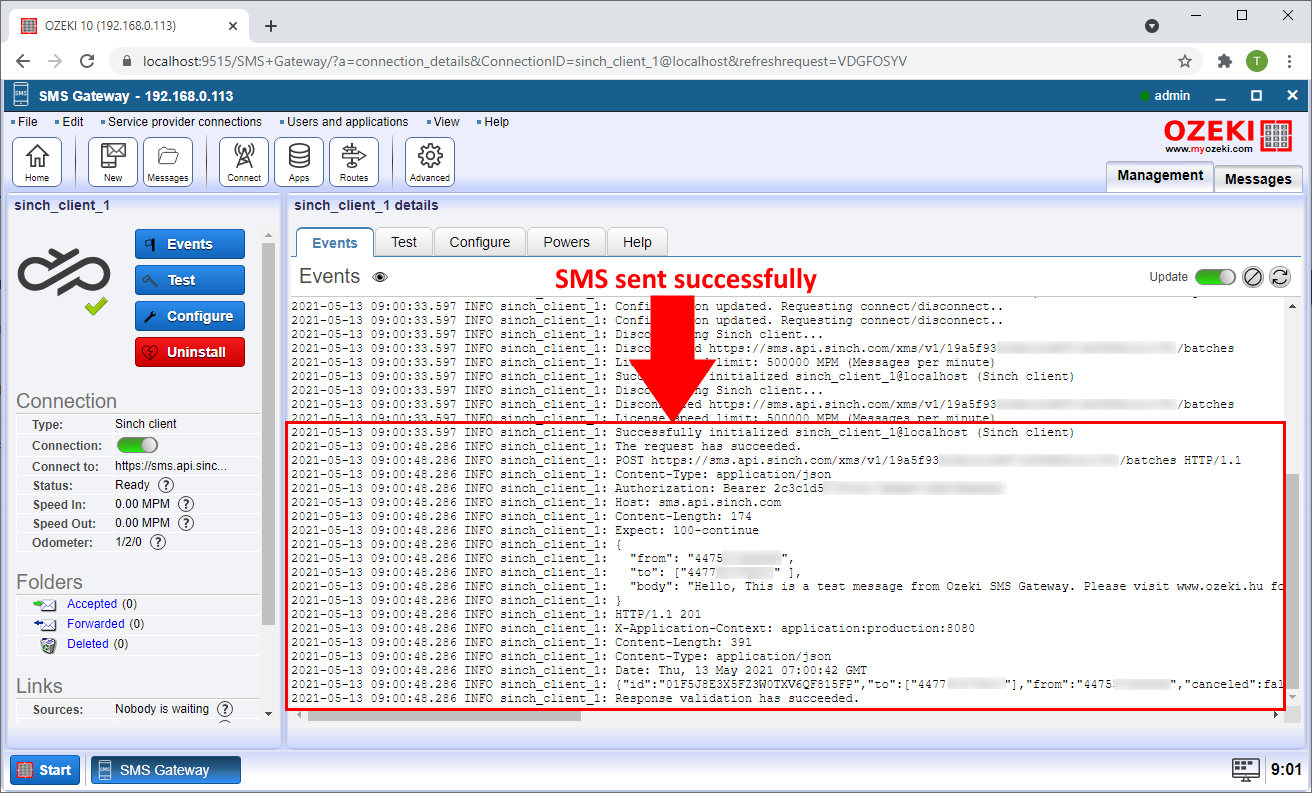Viewport: 1312px width, 793px height.
Task: Switch to the Management tab
Action: click(x=1160, y=175)
